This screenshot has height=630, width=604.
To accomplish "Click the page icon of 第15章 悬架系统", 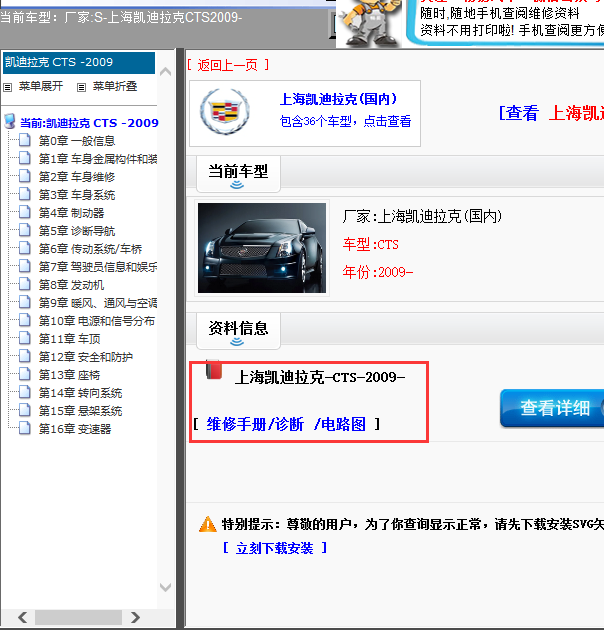I will click(25, 410).
